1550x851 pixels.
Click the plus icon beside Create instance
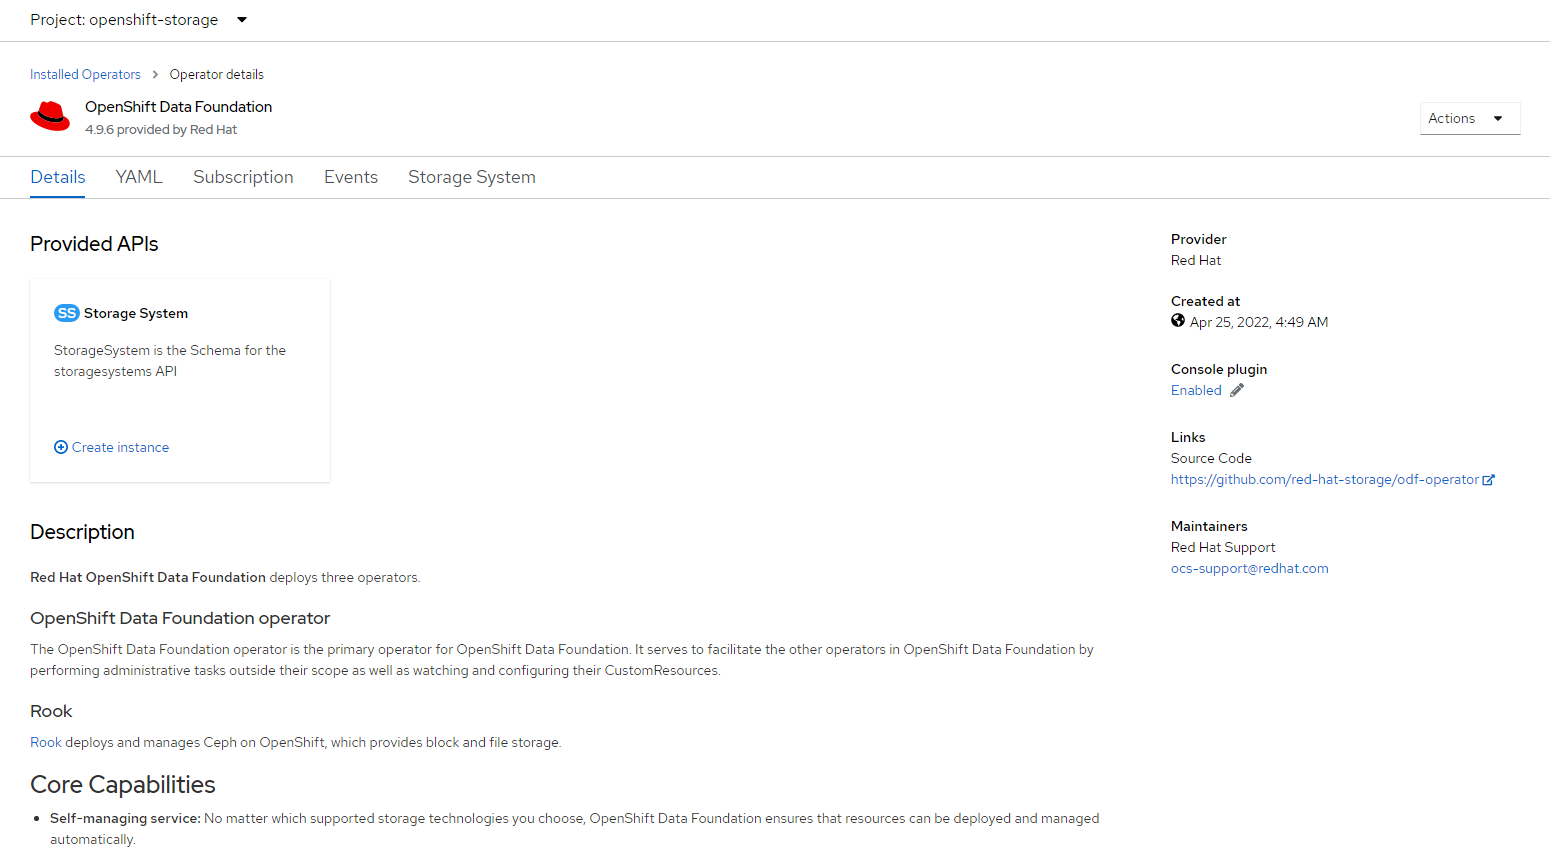(61, 447)
